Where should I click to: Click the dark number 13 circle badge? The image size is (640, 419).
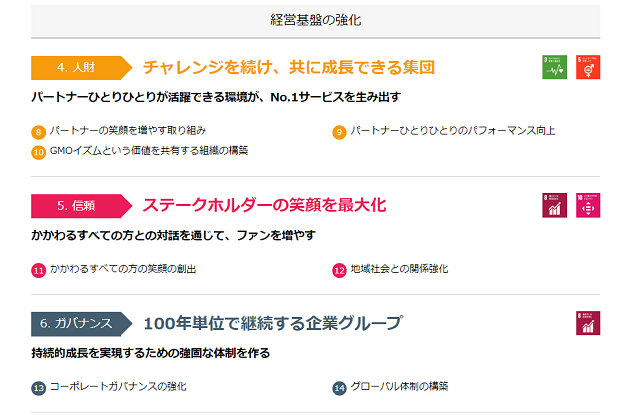pos(38,388)
